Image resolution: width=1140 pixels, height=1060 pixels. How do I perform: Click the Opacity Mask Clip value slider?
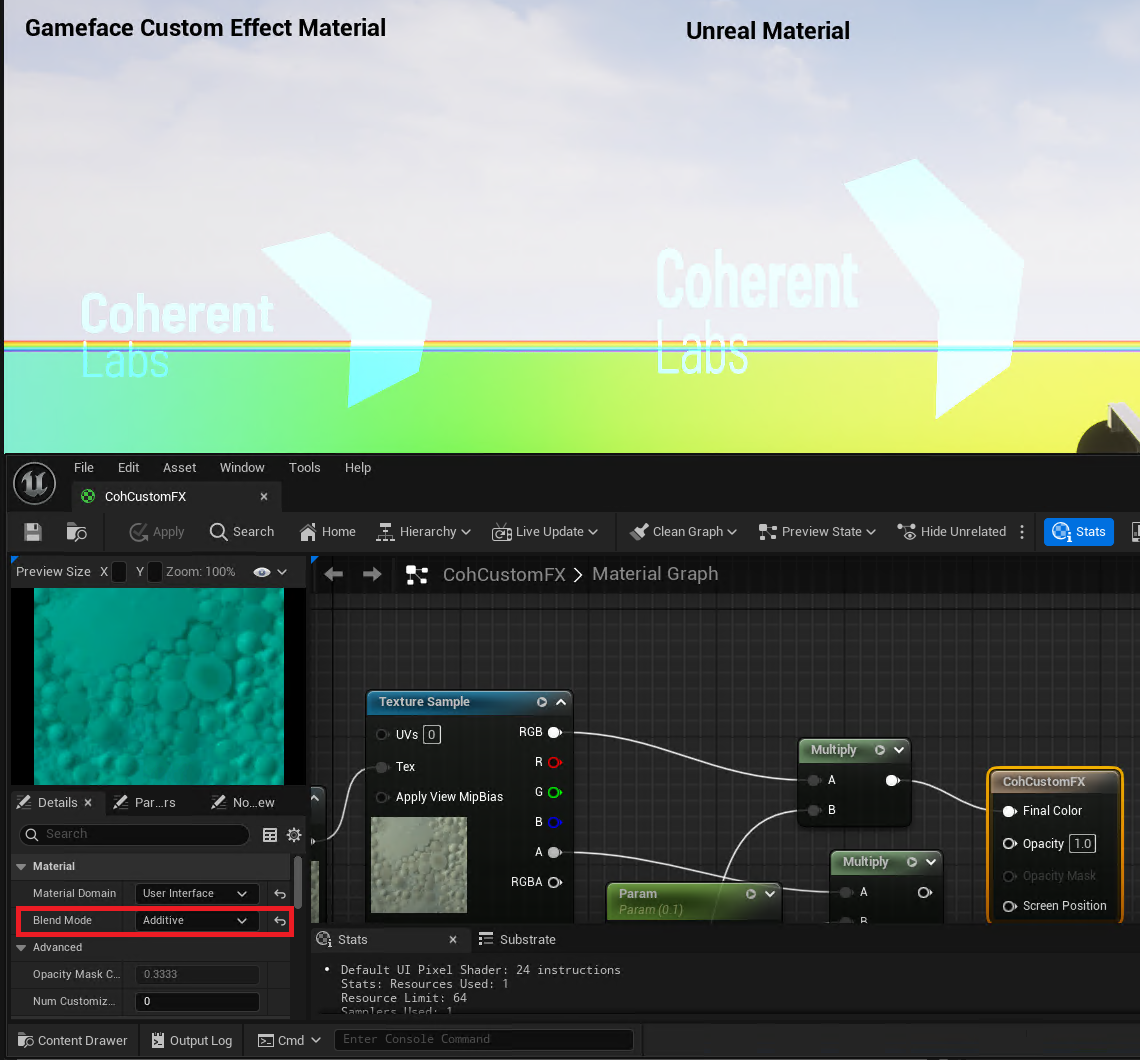196,974
